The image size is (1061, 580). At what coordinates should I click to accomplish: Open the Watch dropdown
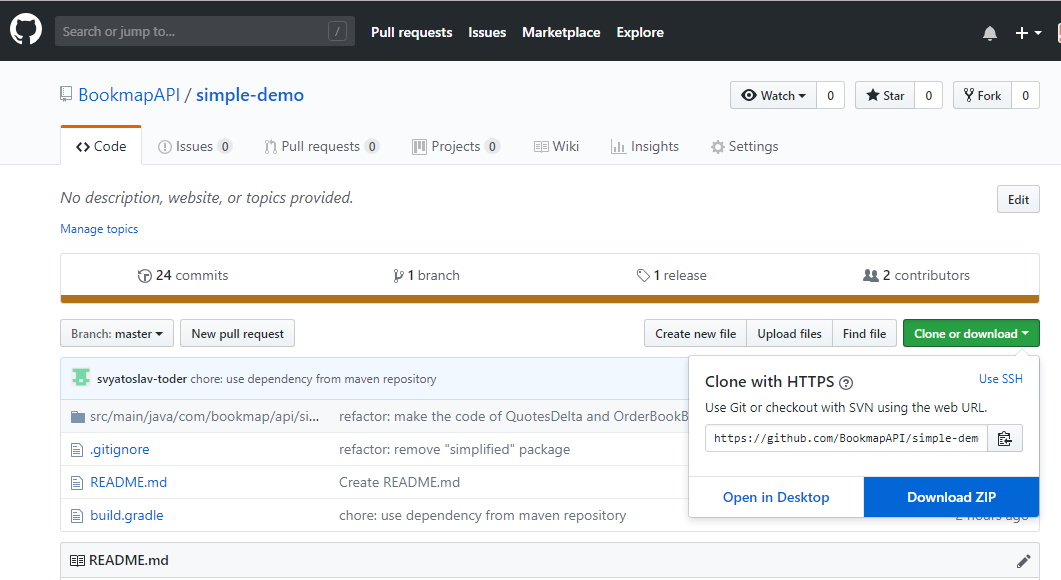774,96
